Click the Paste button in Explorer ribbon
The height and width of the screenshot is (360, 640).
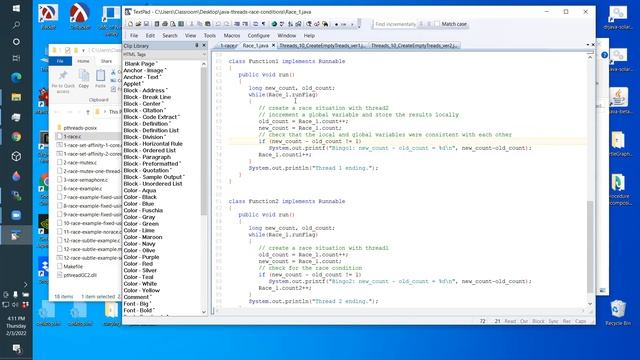(100, 79)
